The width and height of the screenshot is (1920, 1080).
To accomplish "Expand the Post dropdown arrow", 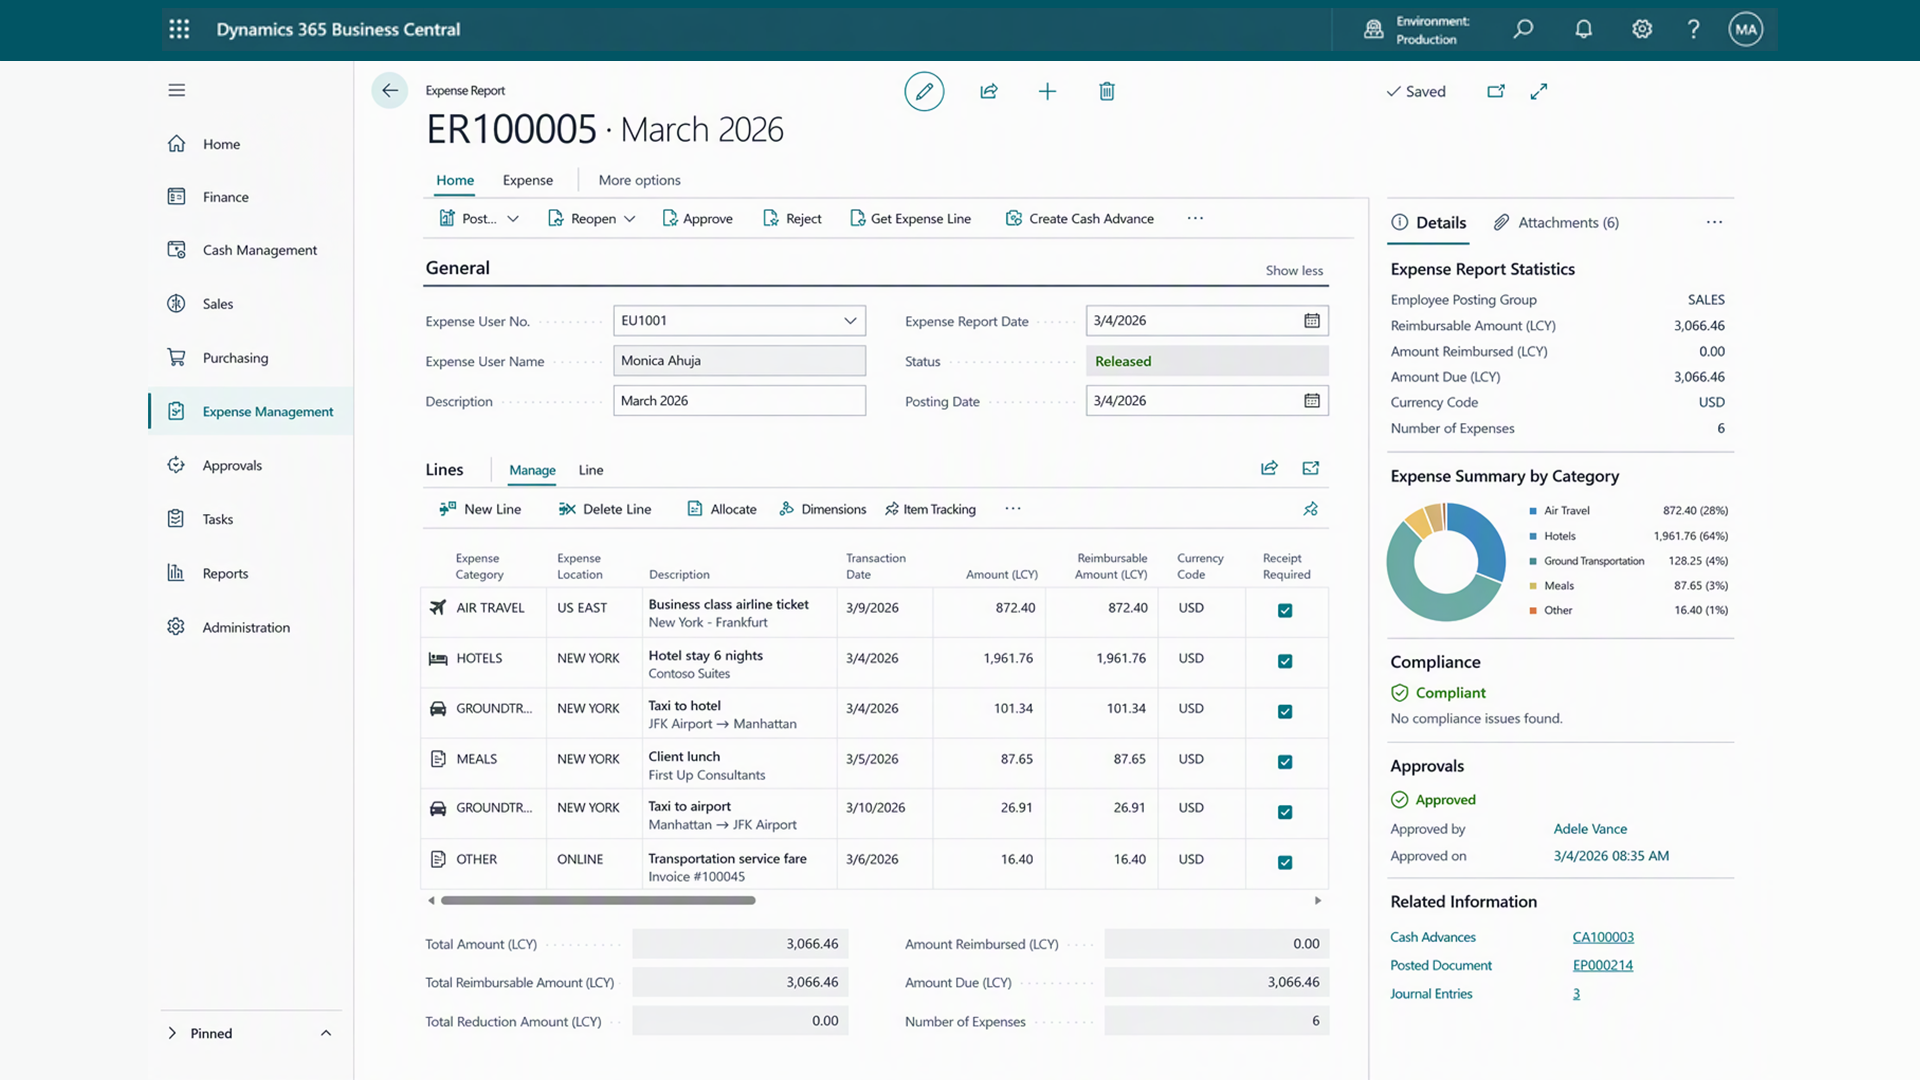I will click(513, 219).
